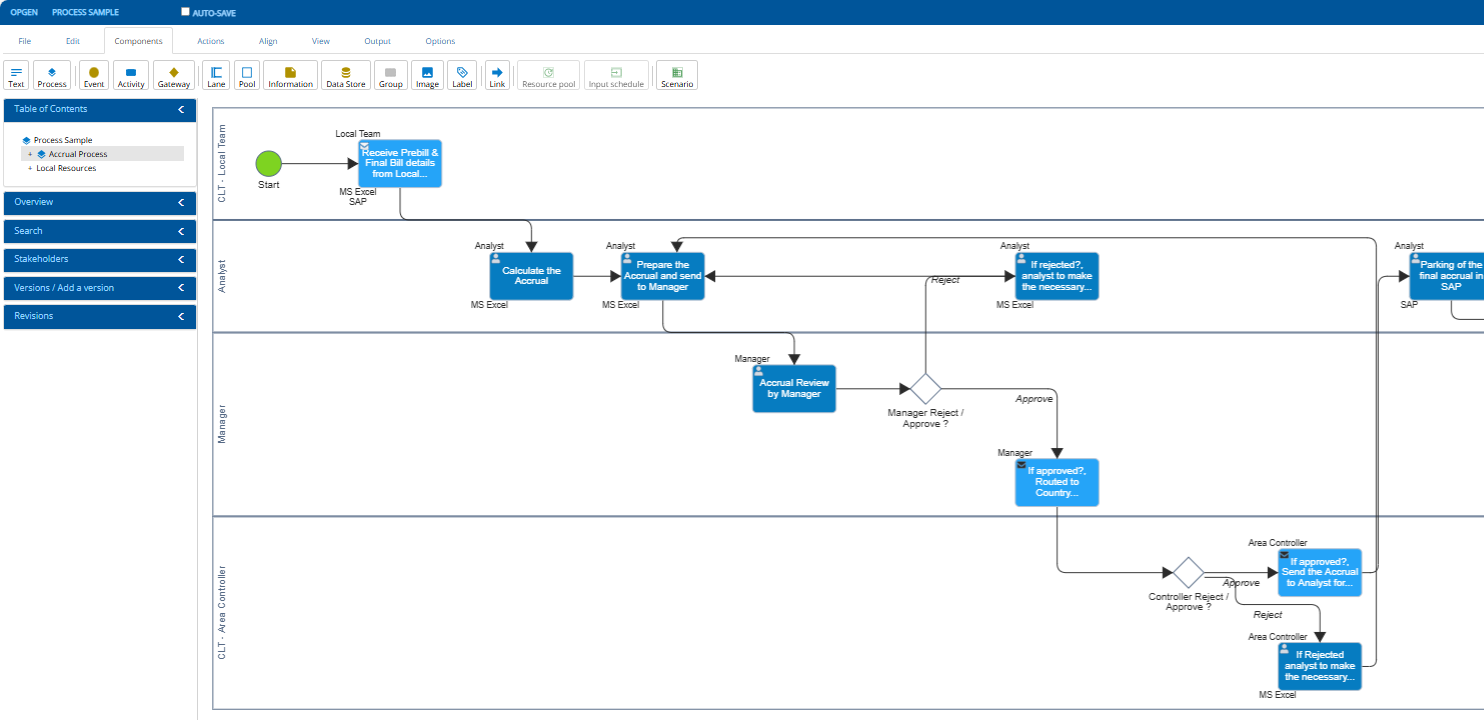Select the Activity tool
1484x720 pixels.
tap(131, 76)
